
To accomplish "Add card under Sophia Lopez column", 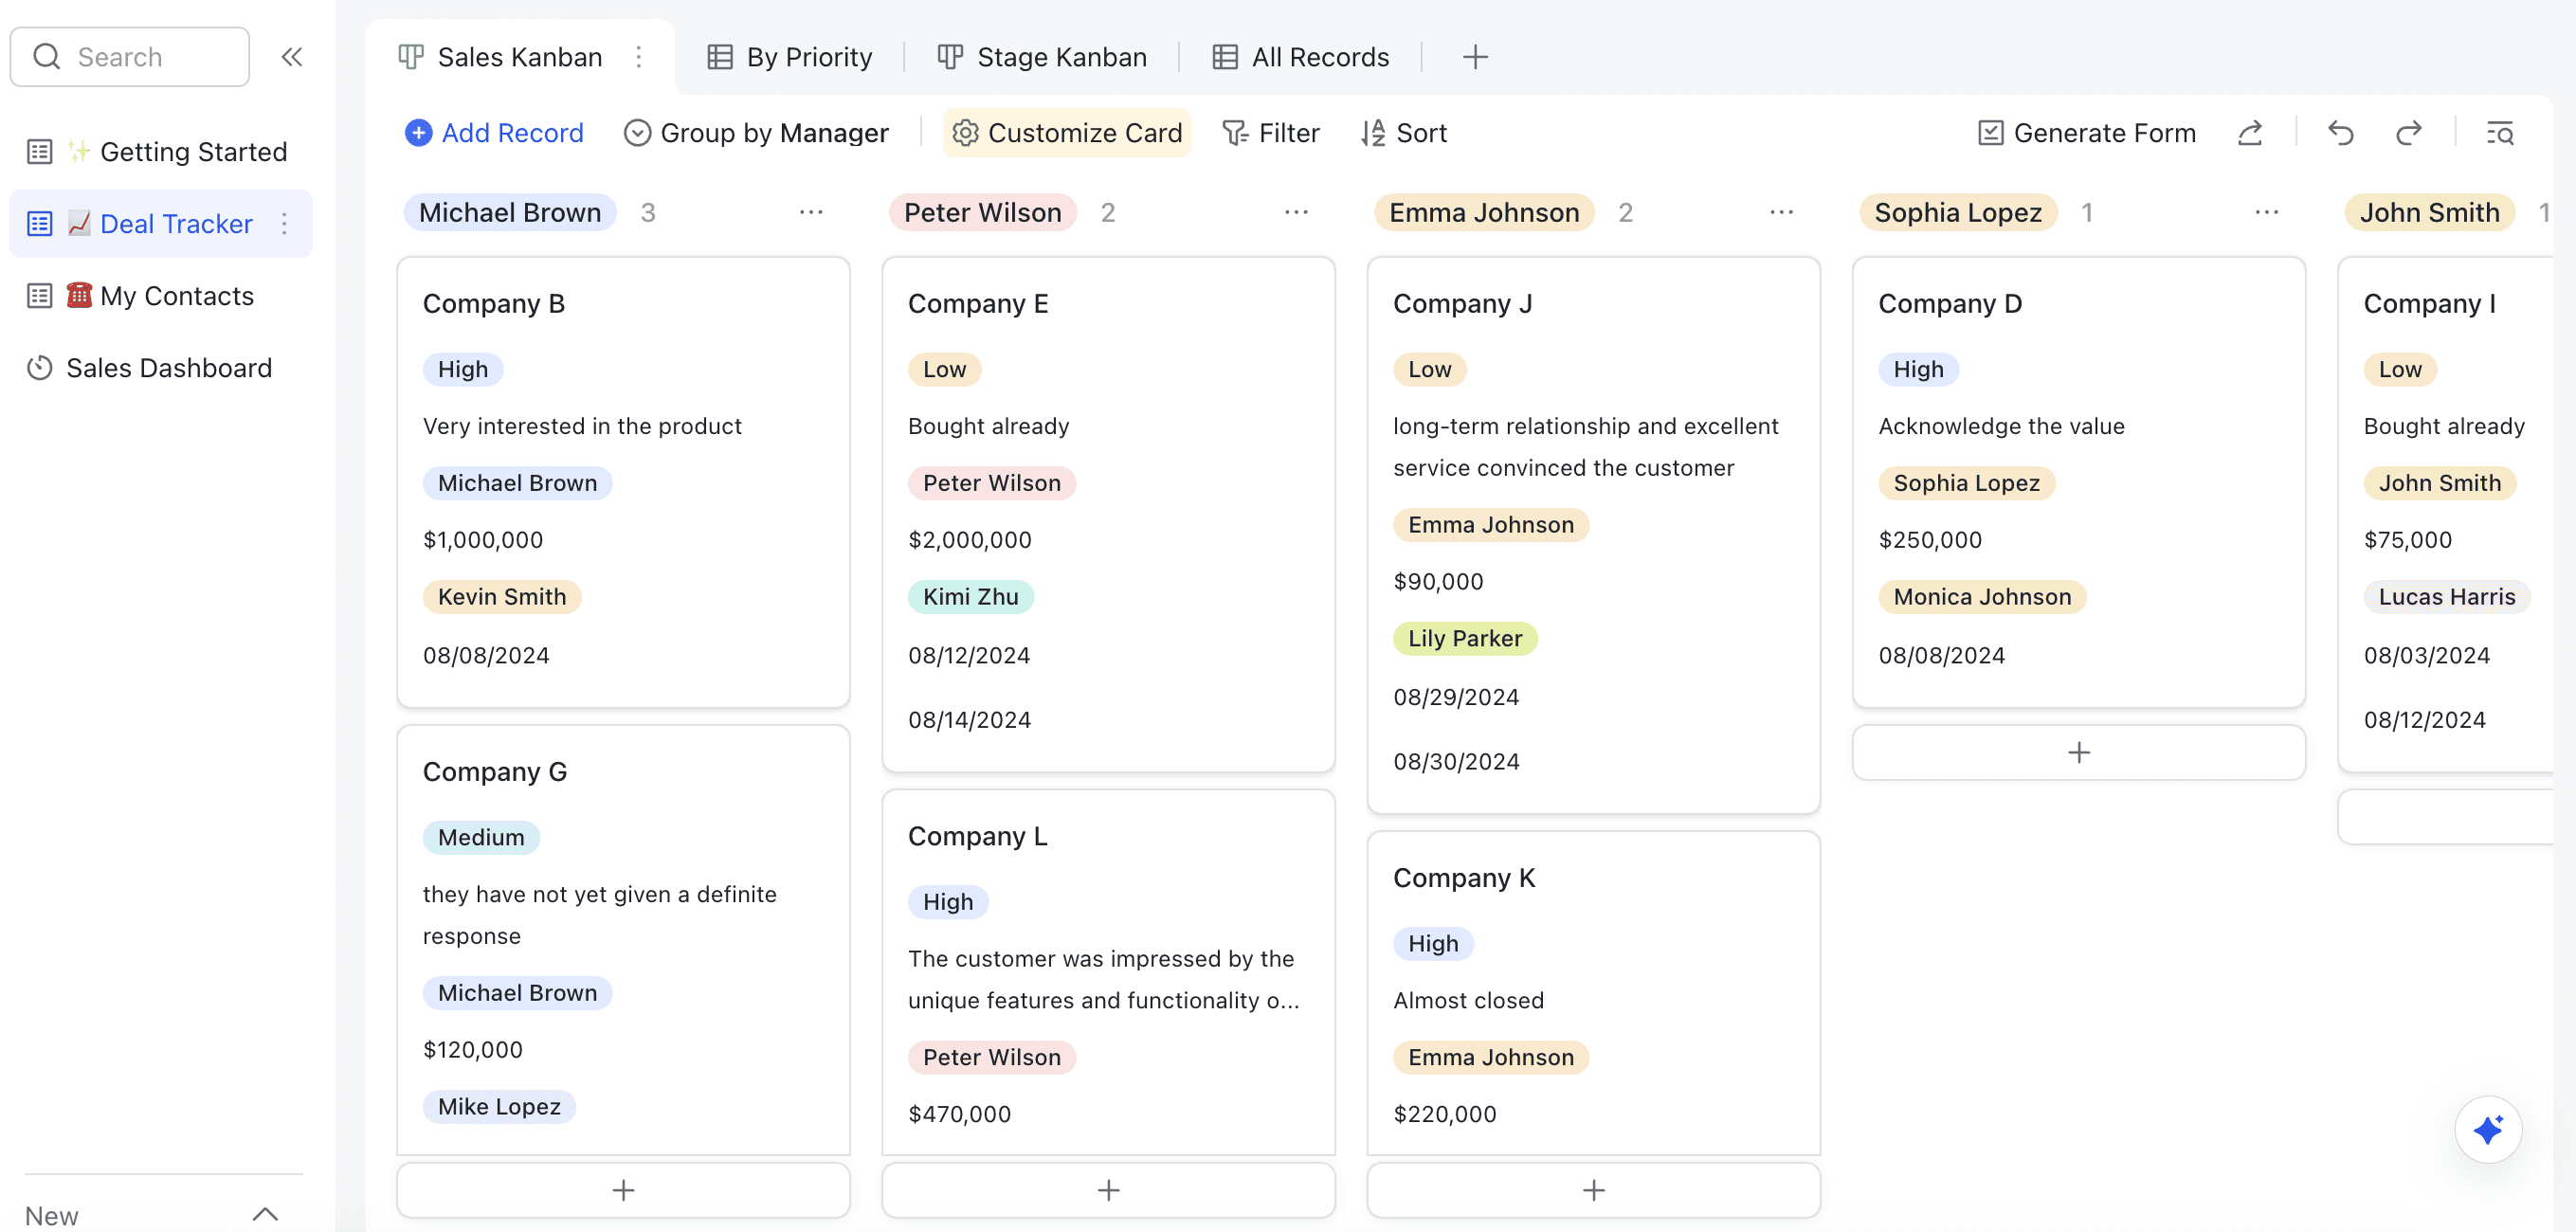I will point(2078,752).
